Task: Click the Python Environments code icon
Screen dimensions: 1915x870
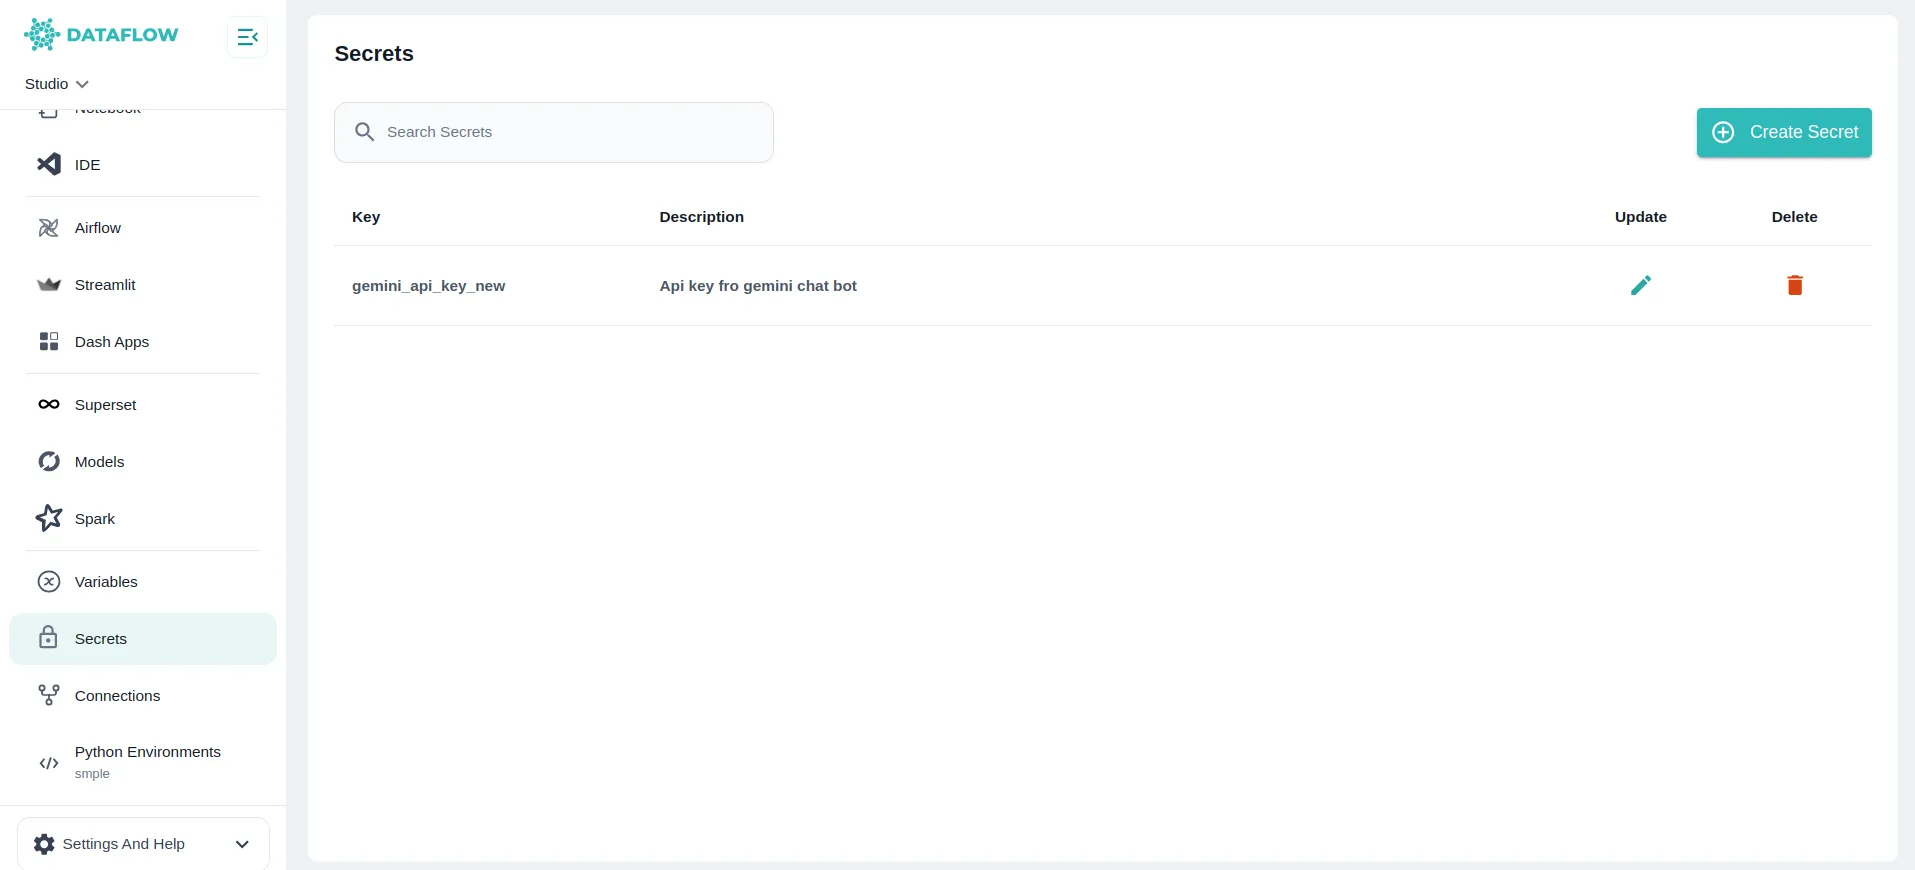Action: 48,763
